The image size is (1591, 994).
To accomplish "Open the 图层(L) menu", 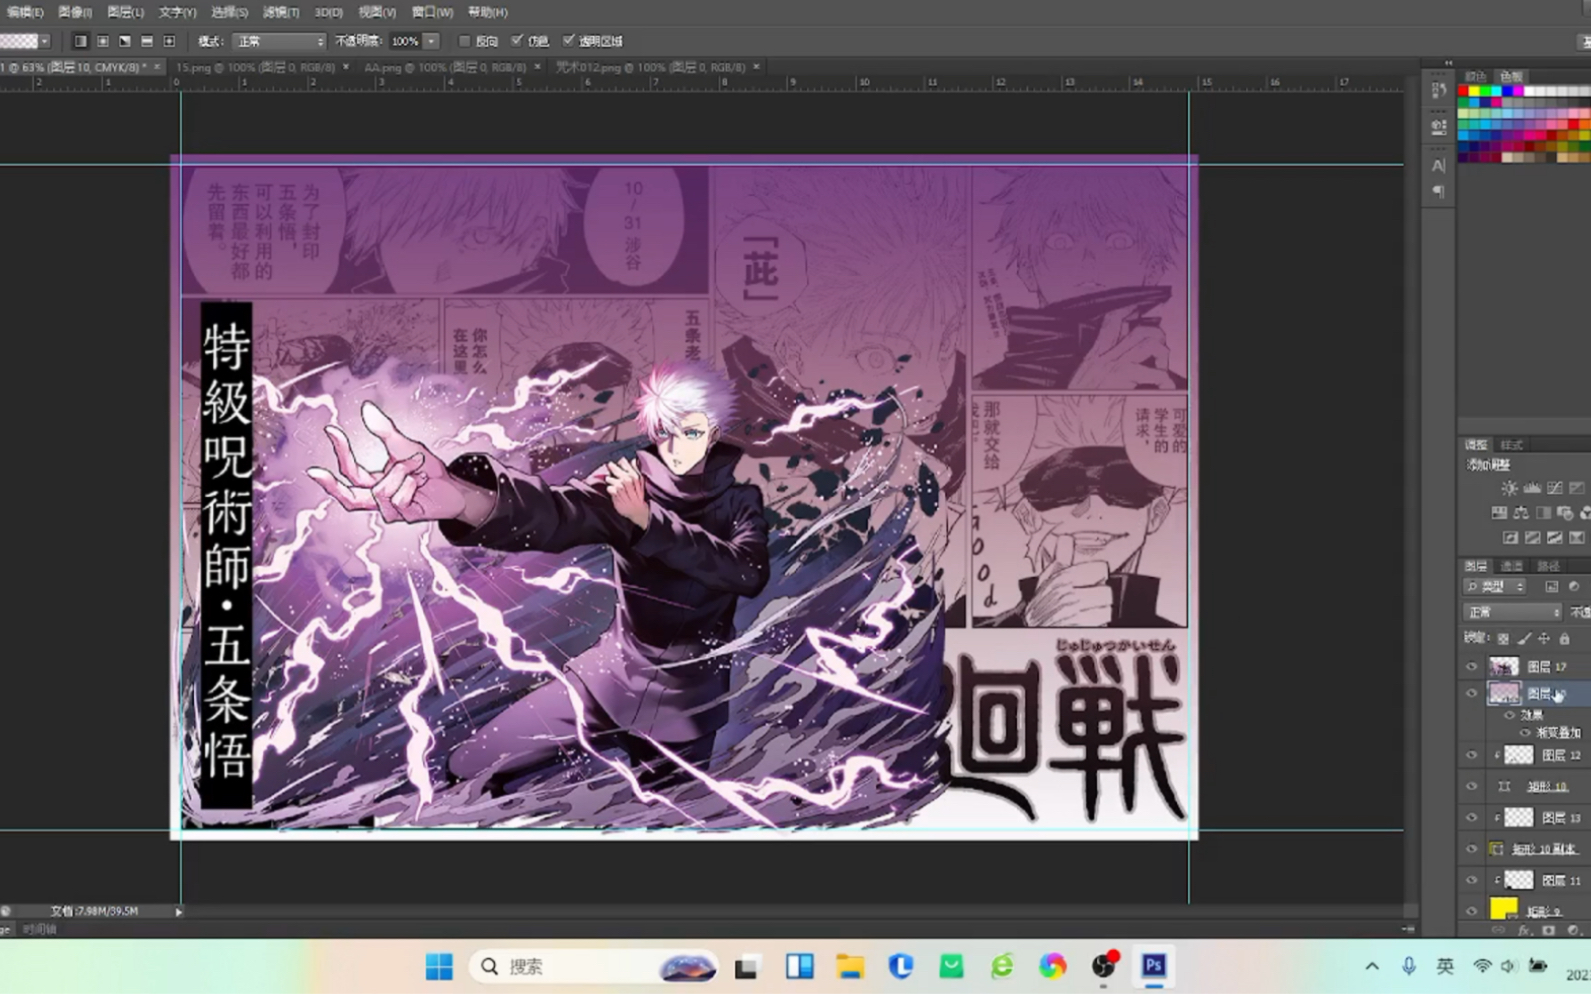I will 125,12.
